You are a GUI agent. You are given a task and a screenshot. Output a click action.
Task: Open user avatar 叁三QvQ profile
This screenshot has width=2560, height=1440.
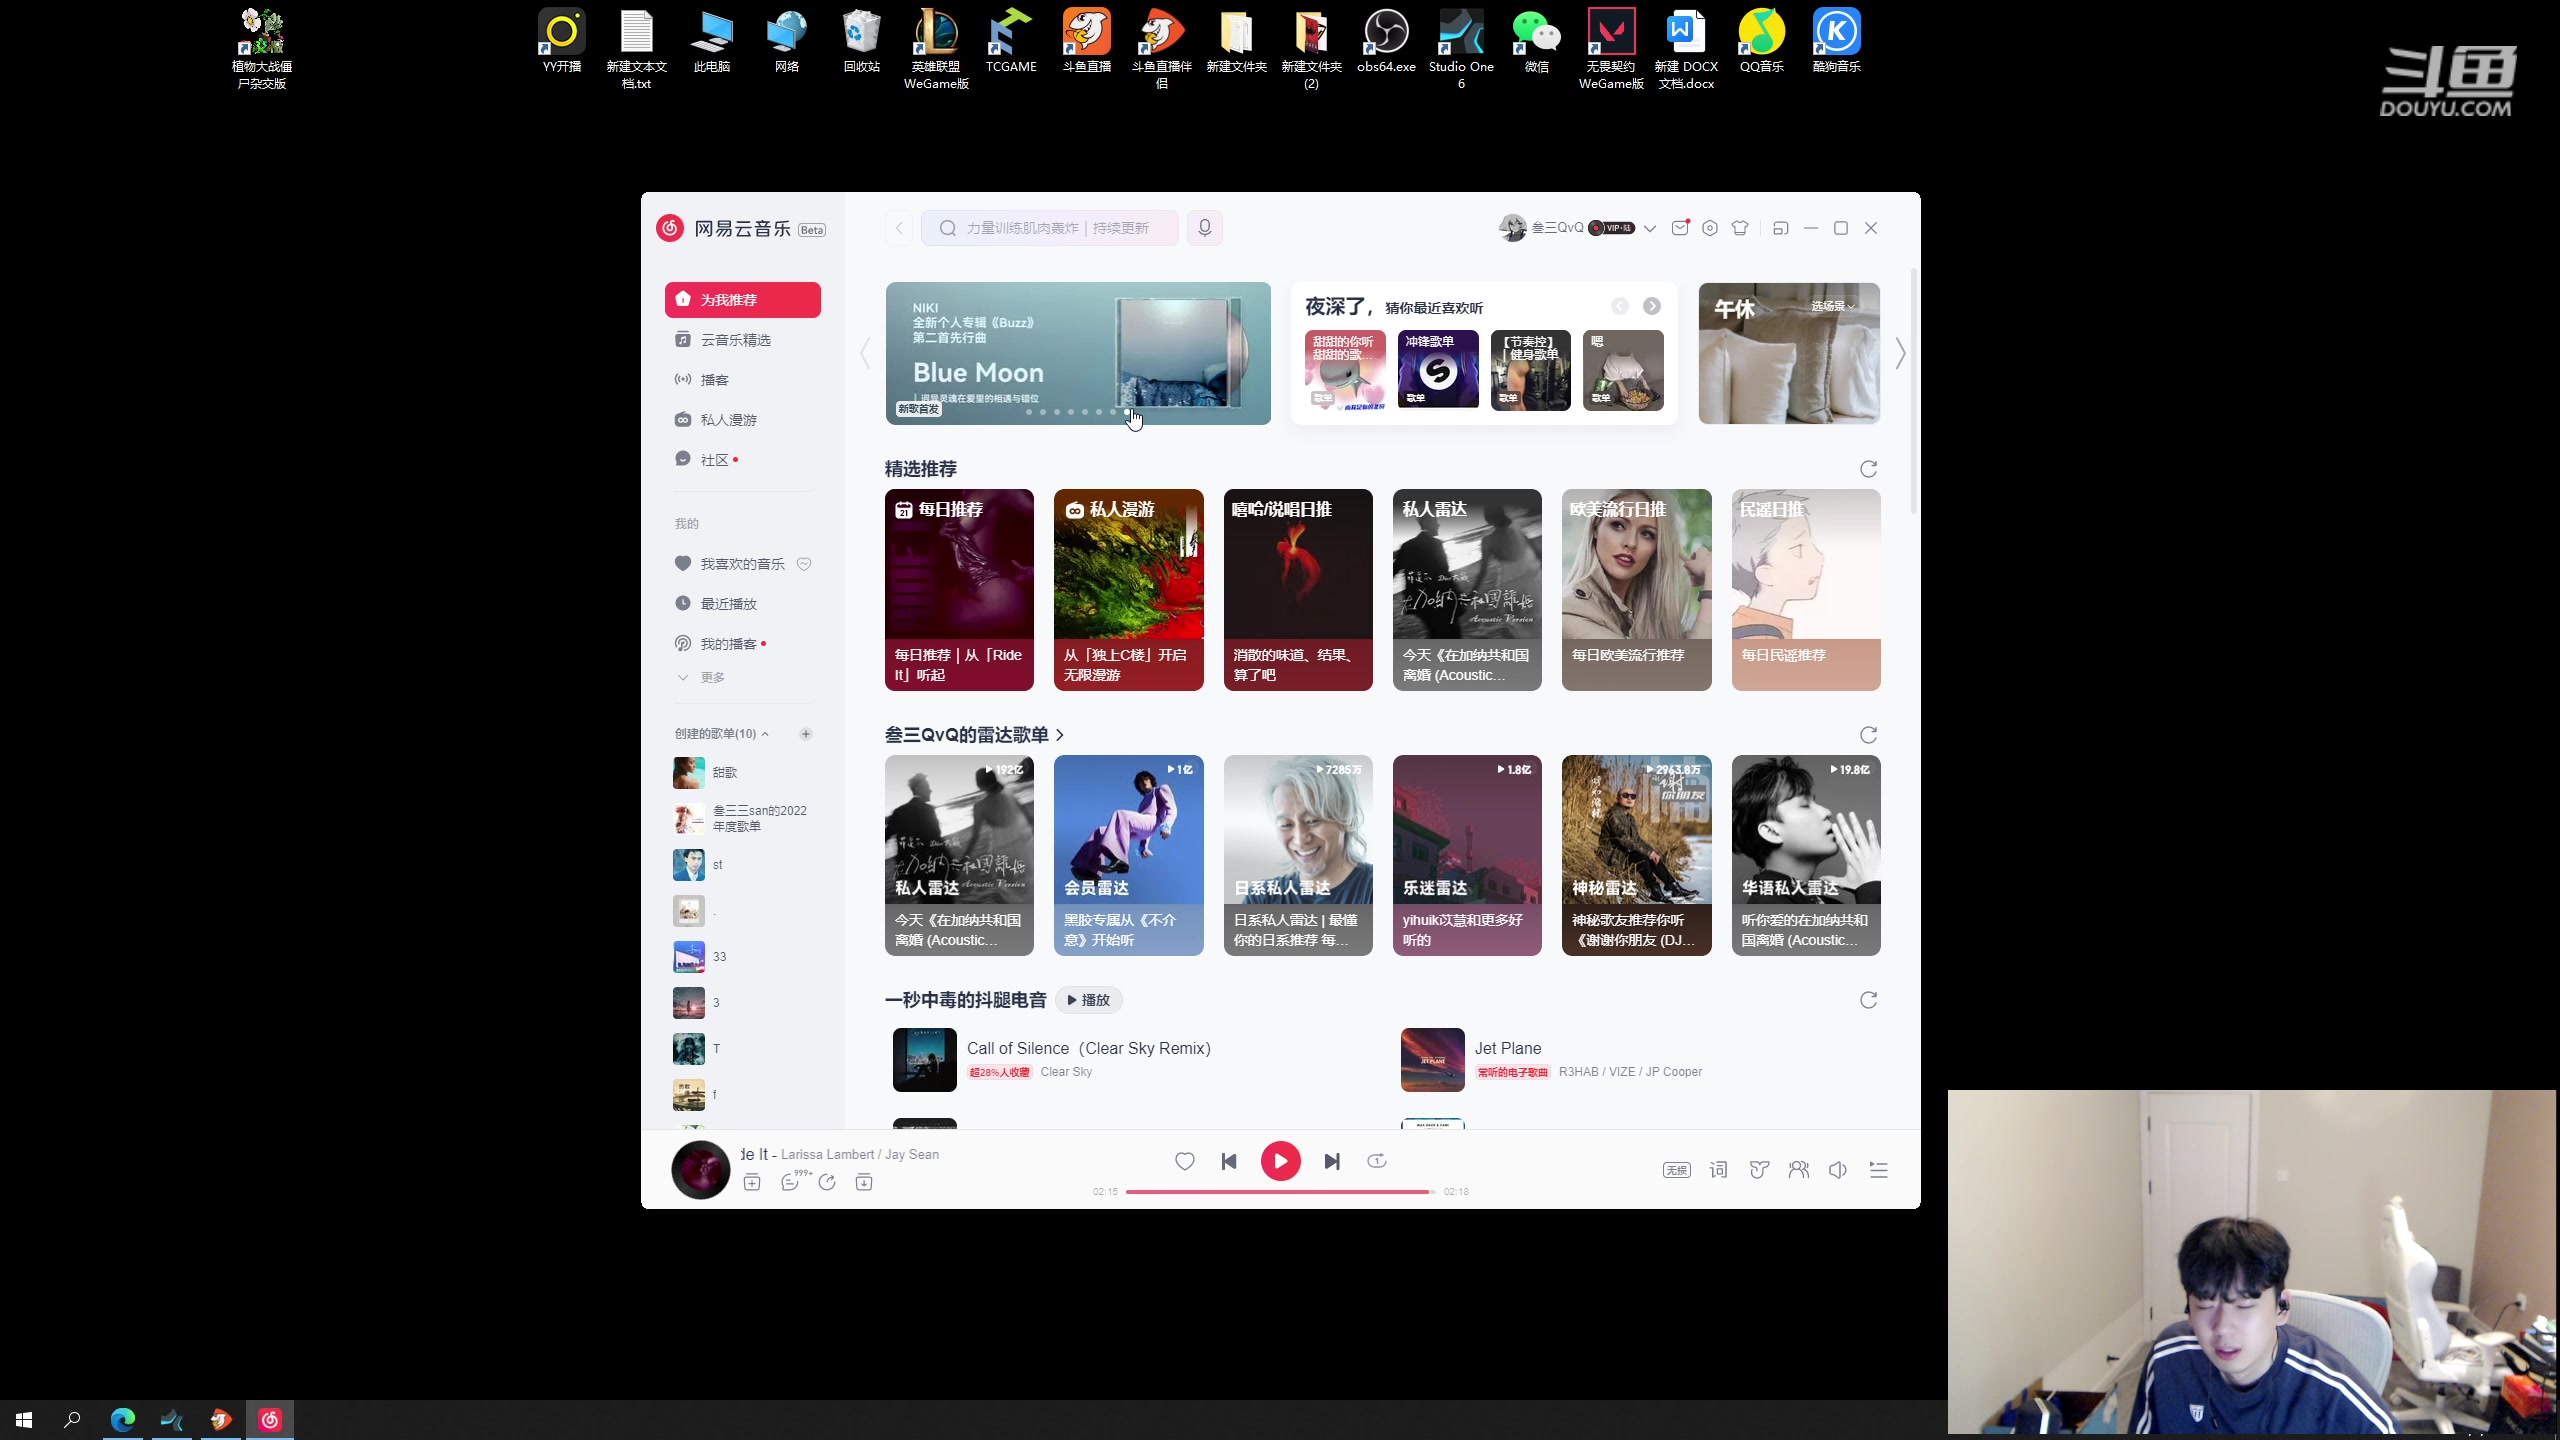(1512, 228)
